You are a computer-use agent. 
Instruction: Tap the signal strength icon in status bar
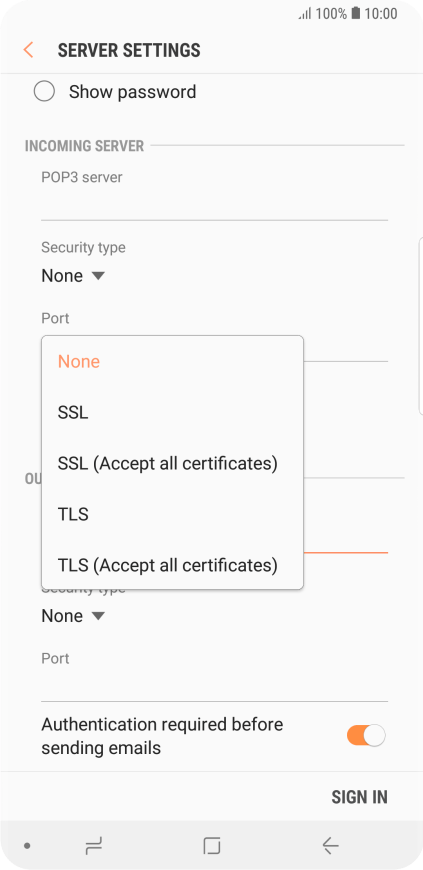click(x=305, y=14)
